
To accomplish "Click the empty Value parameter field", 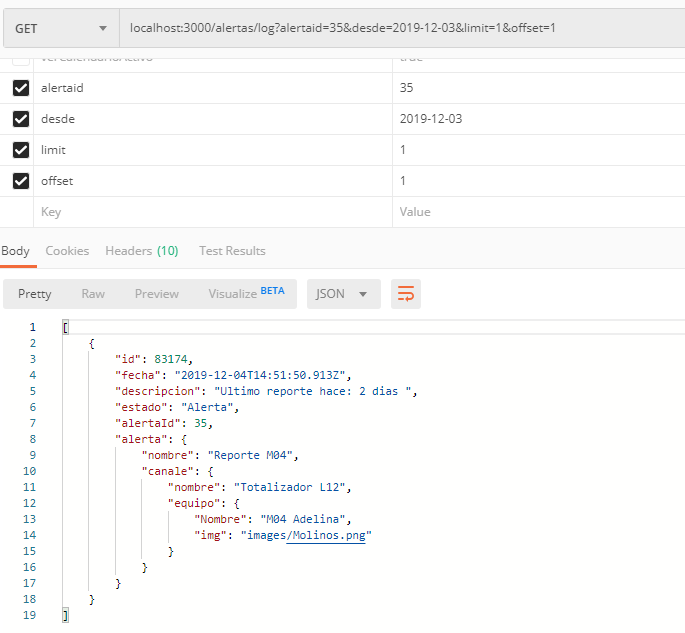I will [x=535, y=212].
